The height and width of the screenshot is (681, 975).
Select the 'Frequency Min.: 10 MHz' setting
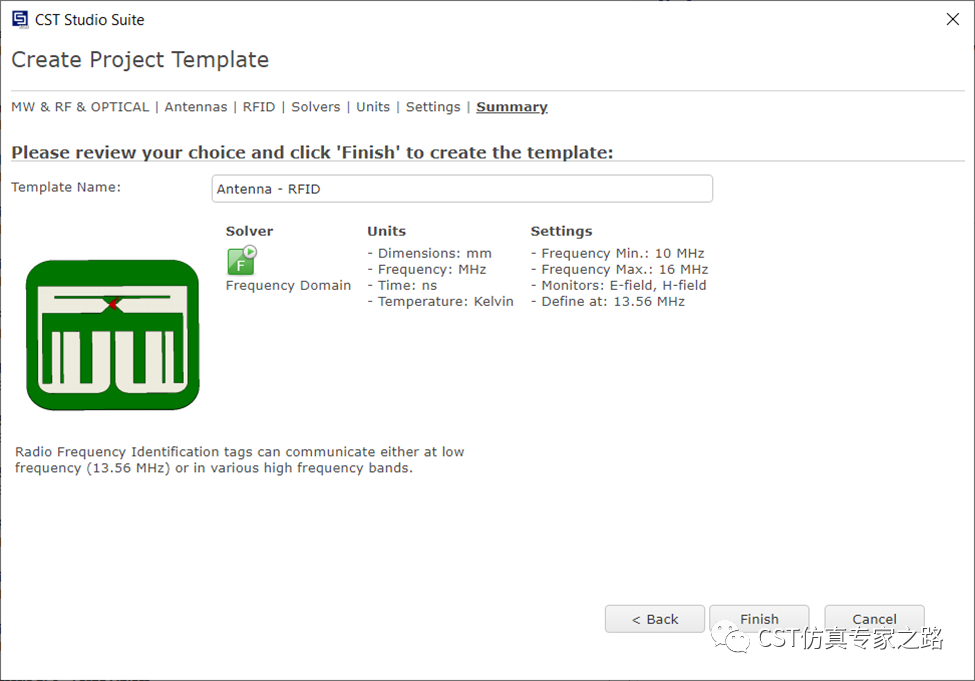click(x=617, y=253)
